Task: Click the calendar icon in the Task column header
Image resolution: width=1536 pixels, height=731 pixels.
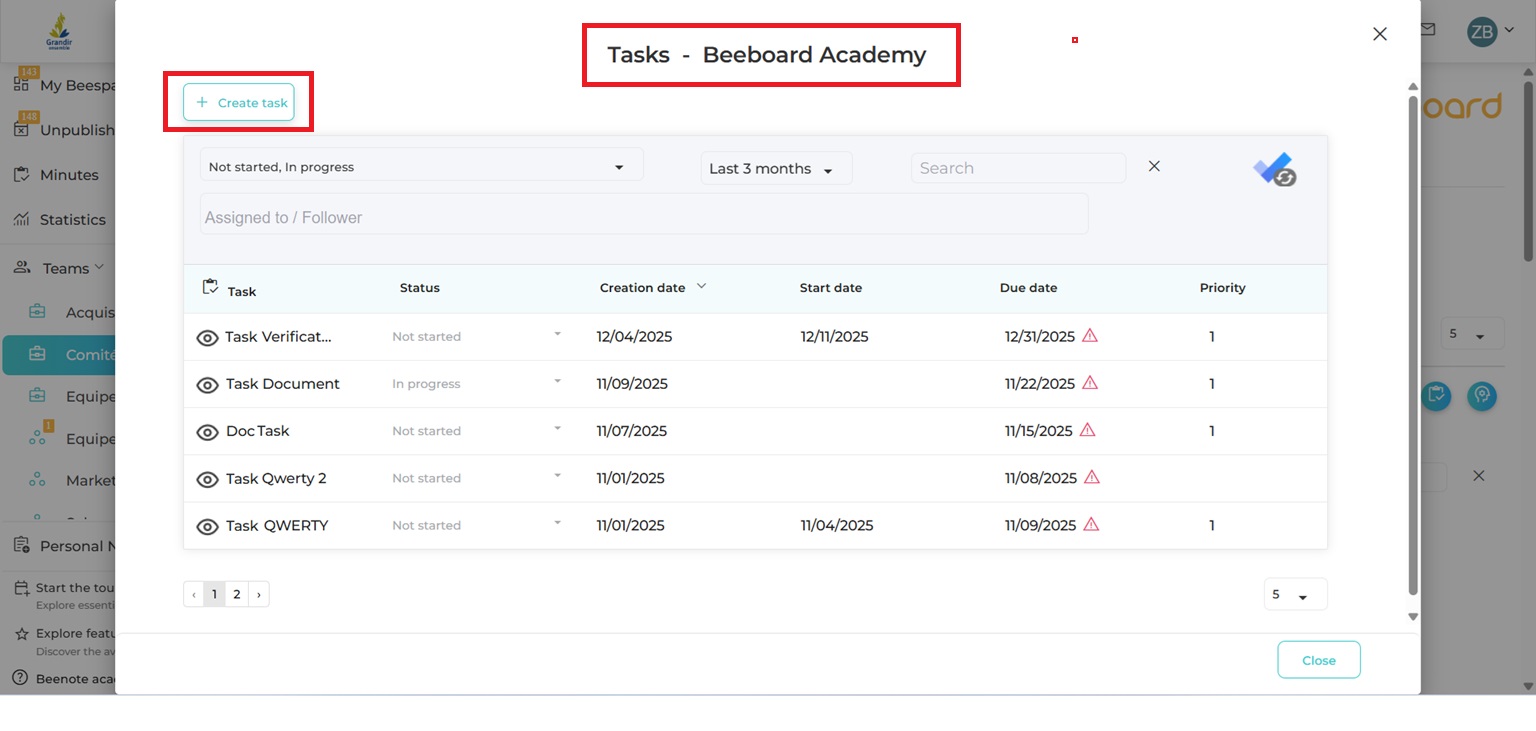Action: click(209, 285)
